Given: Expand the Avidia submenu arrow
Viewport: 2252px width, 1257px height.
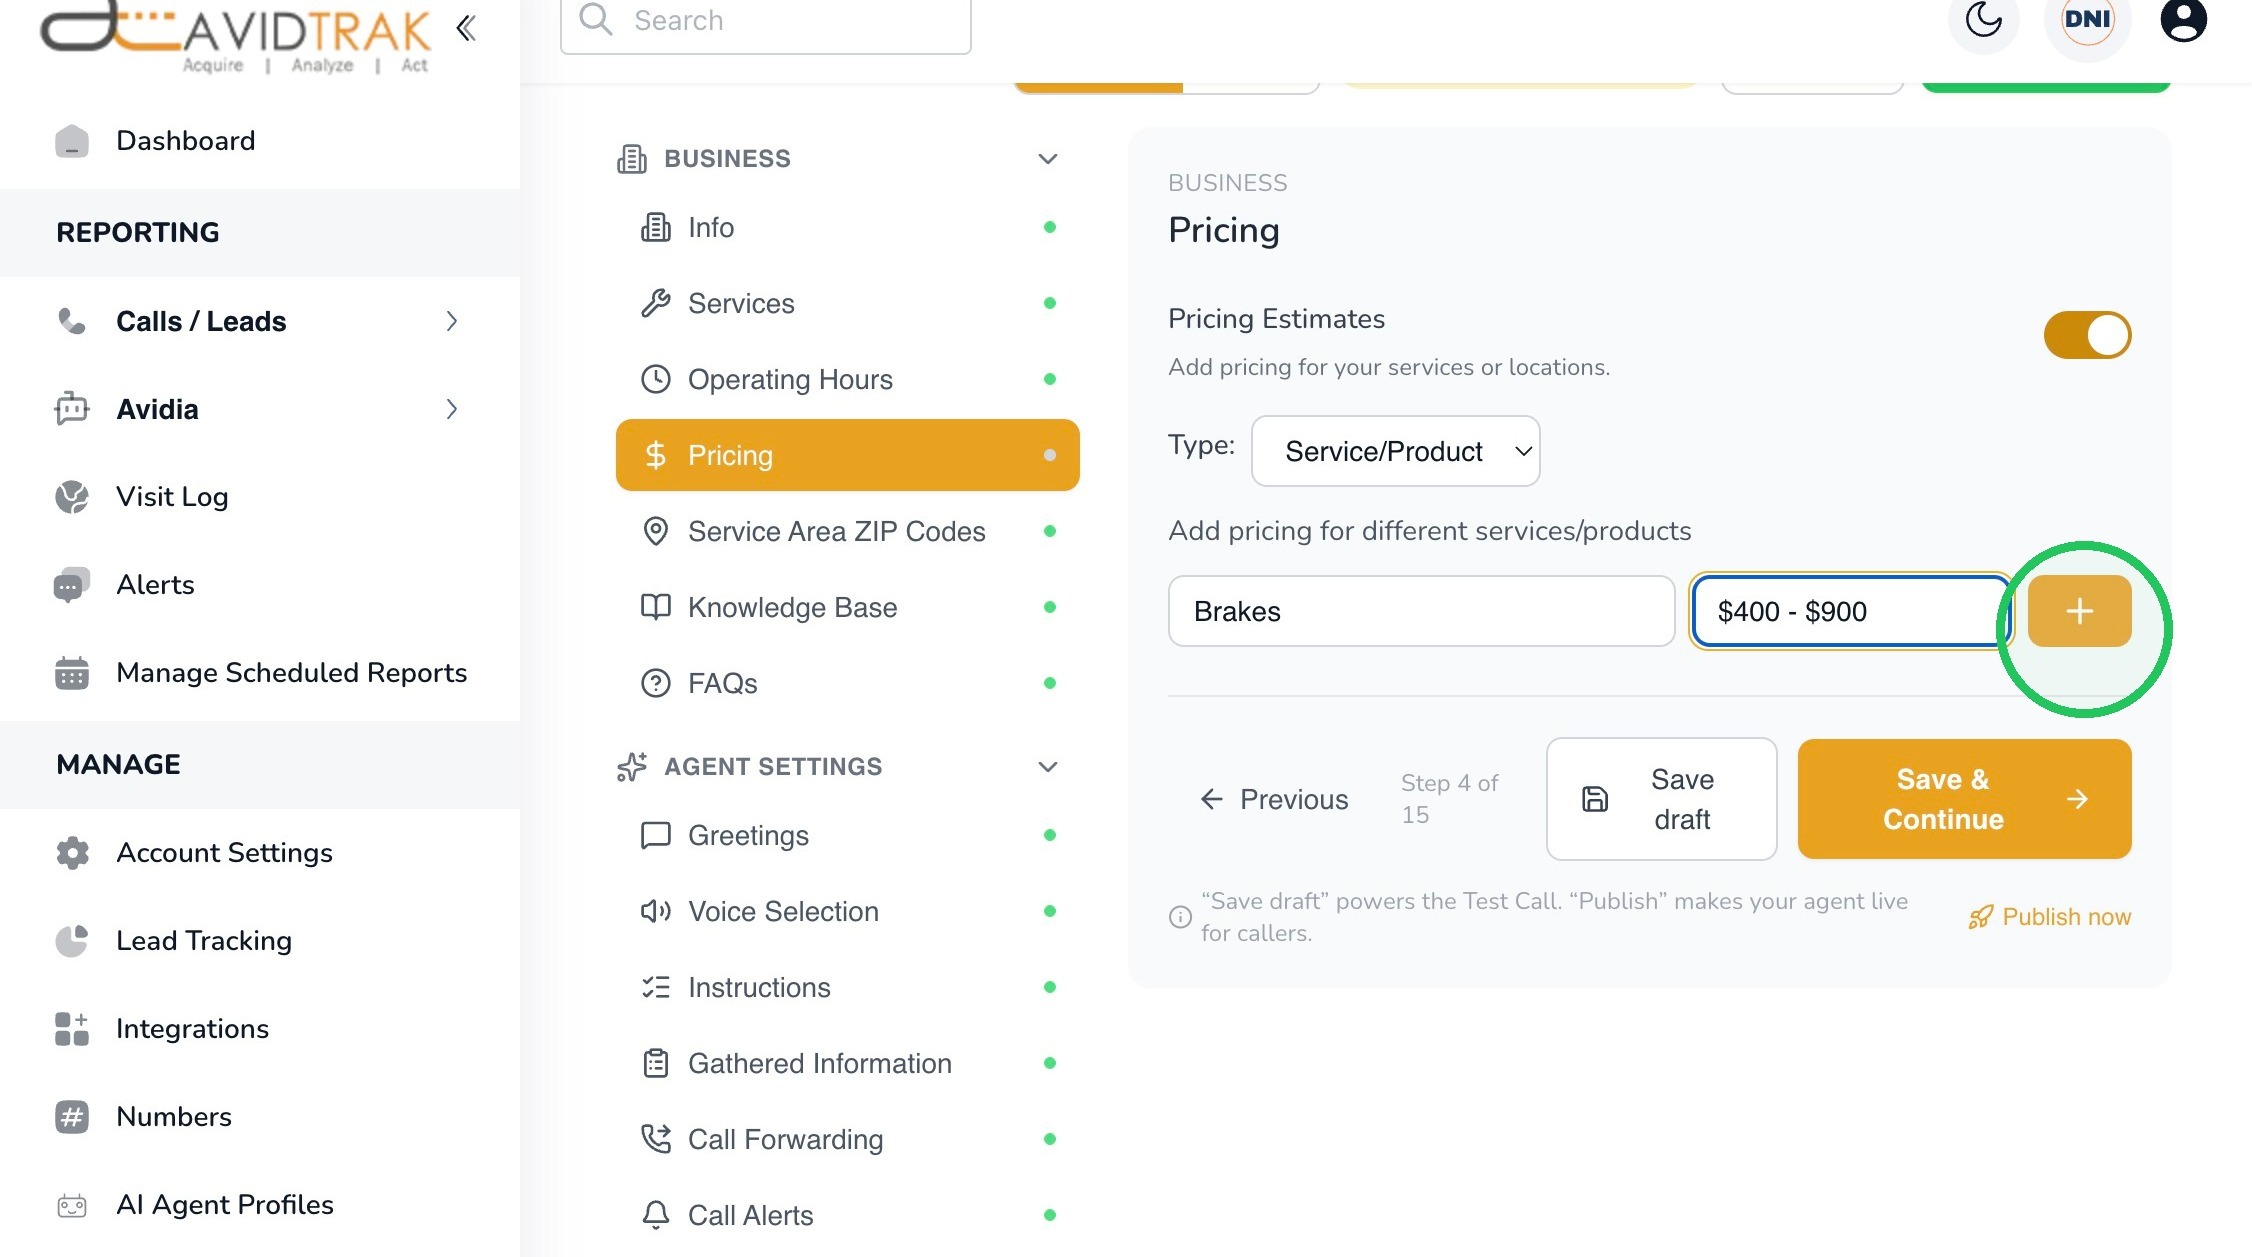Looking at the screenshot, I should [x=452, y=409].
